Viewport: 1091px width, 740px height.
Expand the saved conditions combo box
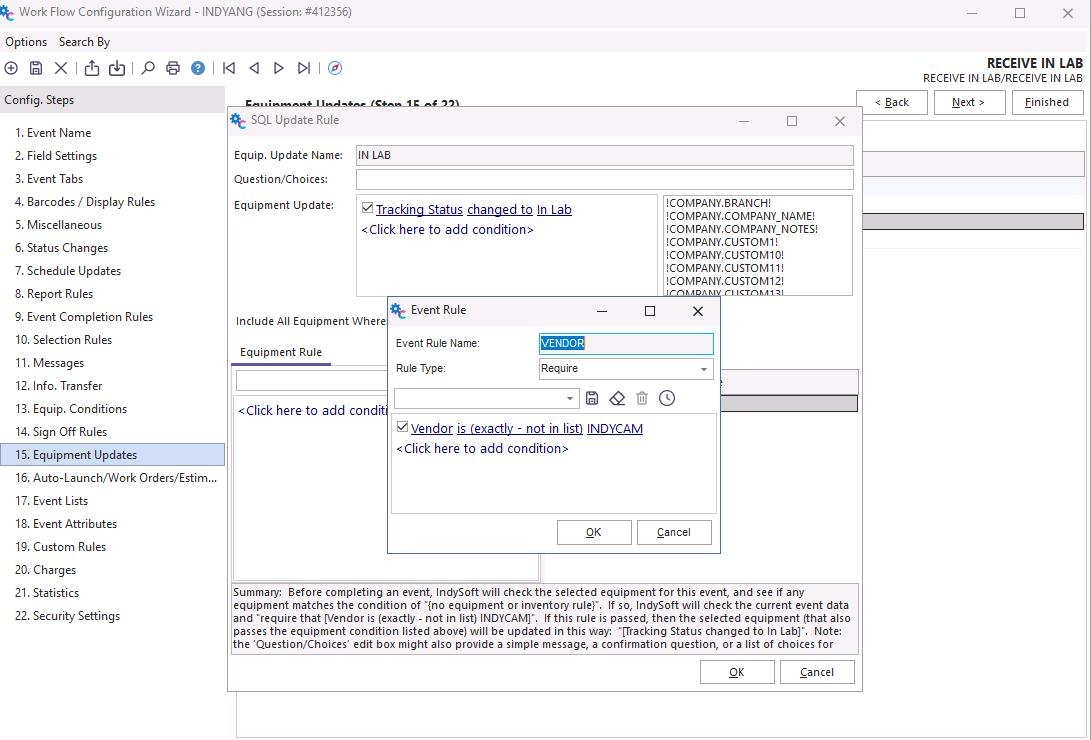(x=570, y=398)
